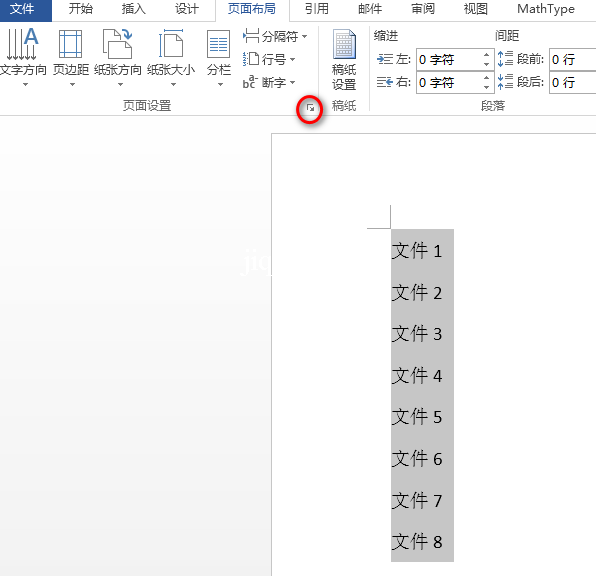
Task: Expand the 断字 hyphenation dropdown
Action: [x=269, y=82]
